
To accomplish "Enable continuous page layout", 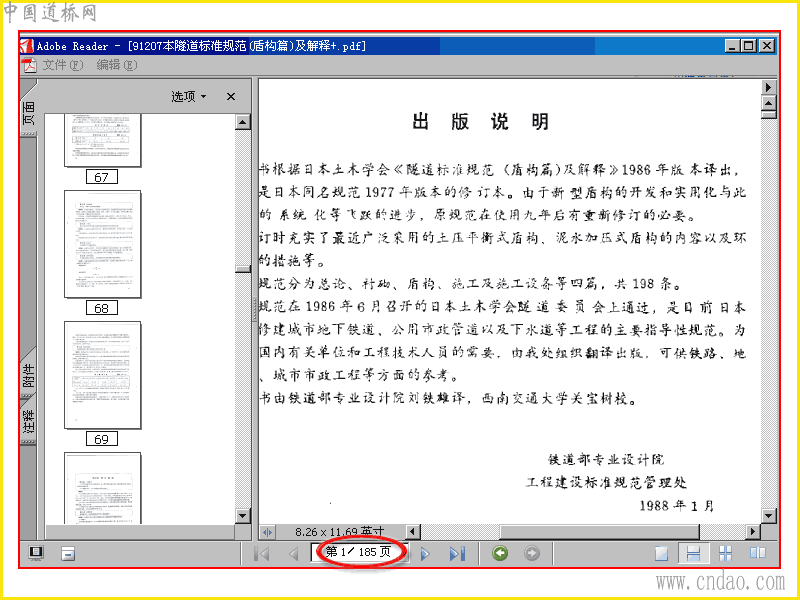I will [693, 553].
